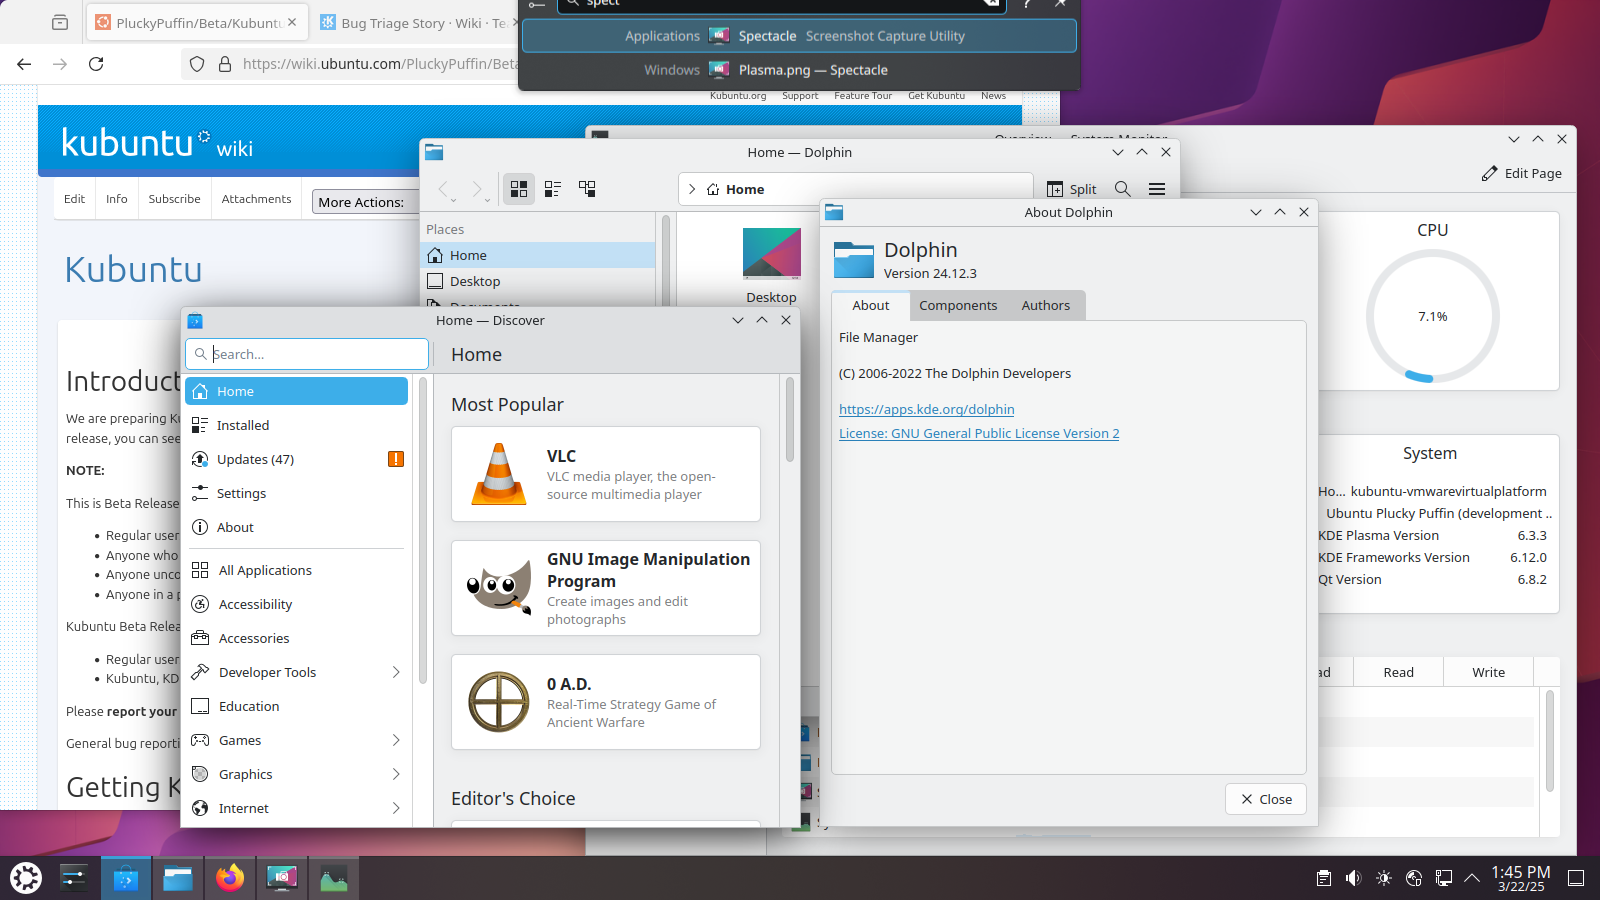The width and height of the screenshot is (1600, 900).
Task: Select Desktop in Dolphin Places
Action: click(540, 281)
